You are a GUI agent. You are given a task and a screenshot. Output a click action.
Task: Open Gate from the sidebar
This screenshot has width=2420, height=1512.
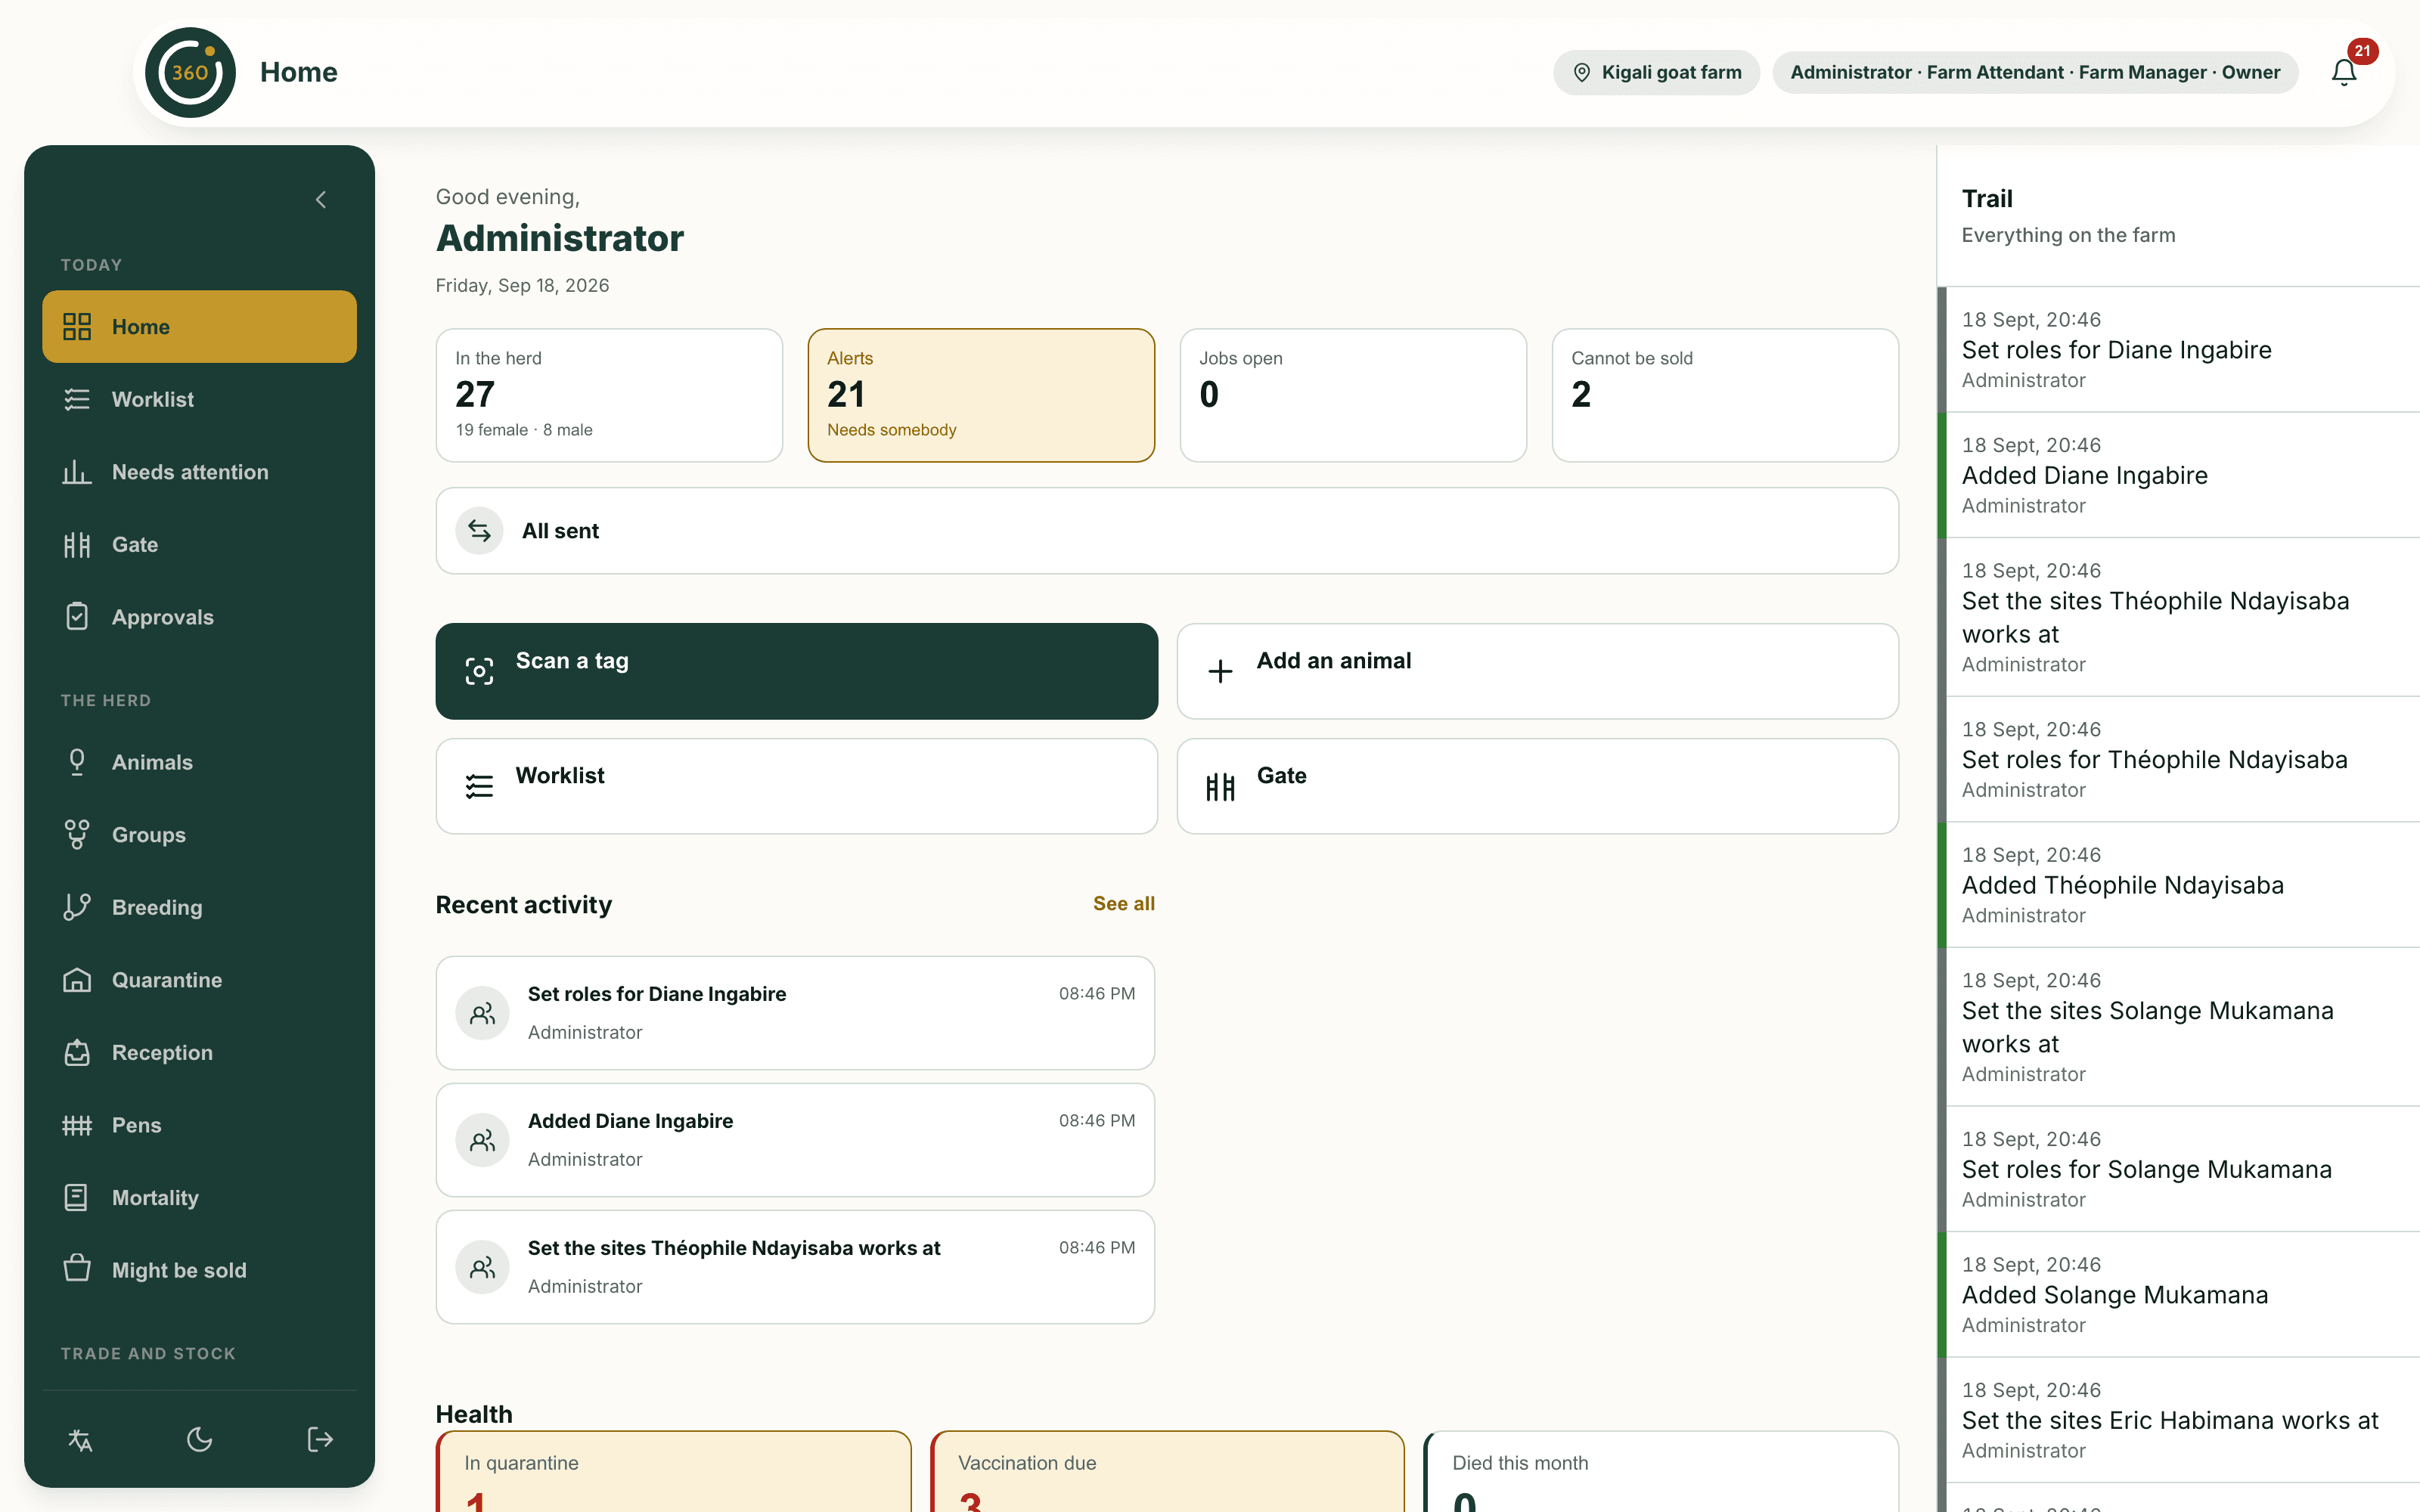point(199,545)
